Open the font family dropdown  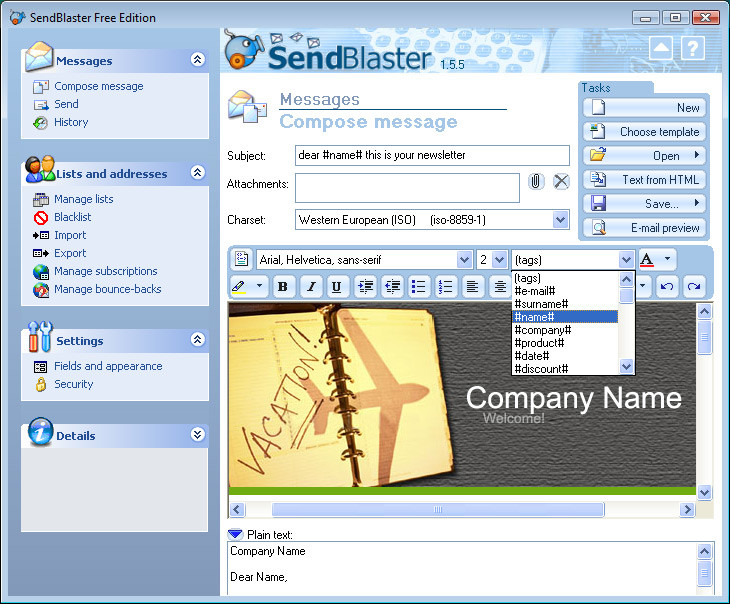[x=464, y=259]
